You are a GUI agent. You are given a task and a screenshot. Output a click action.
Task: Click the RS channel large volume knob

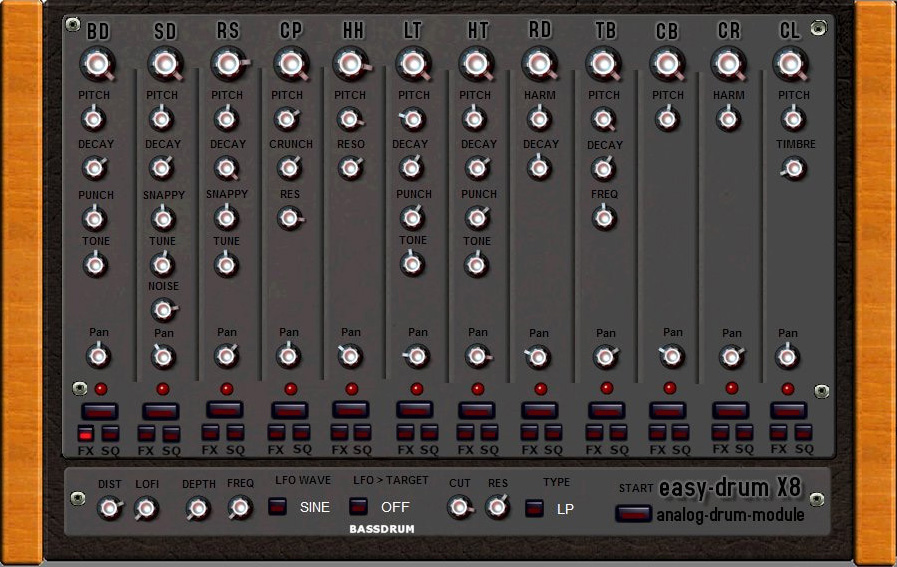point(229,64)
